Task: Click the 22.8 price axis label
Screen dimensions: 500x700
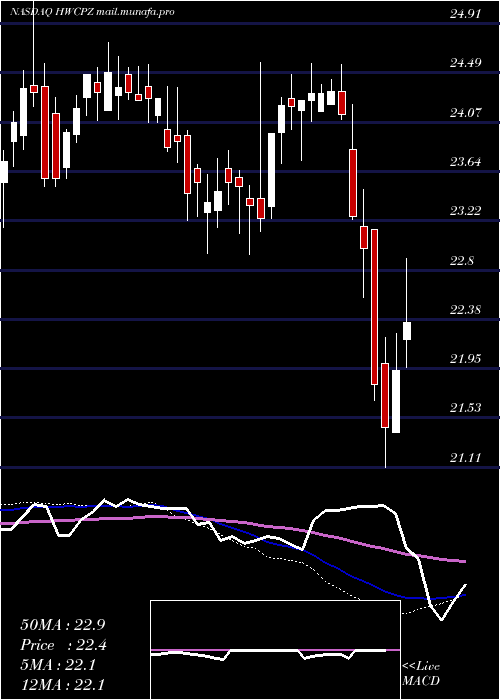Action: tap(462, 261)
